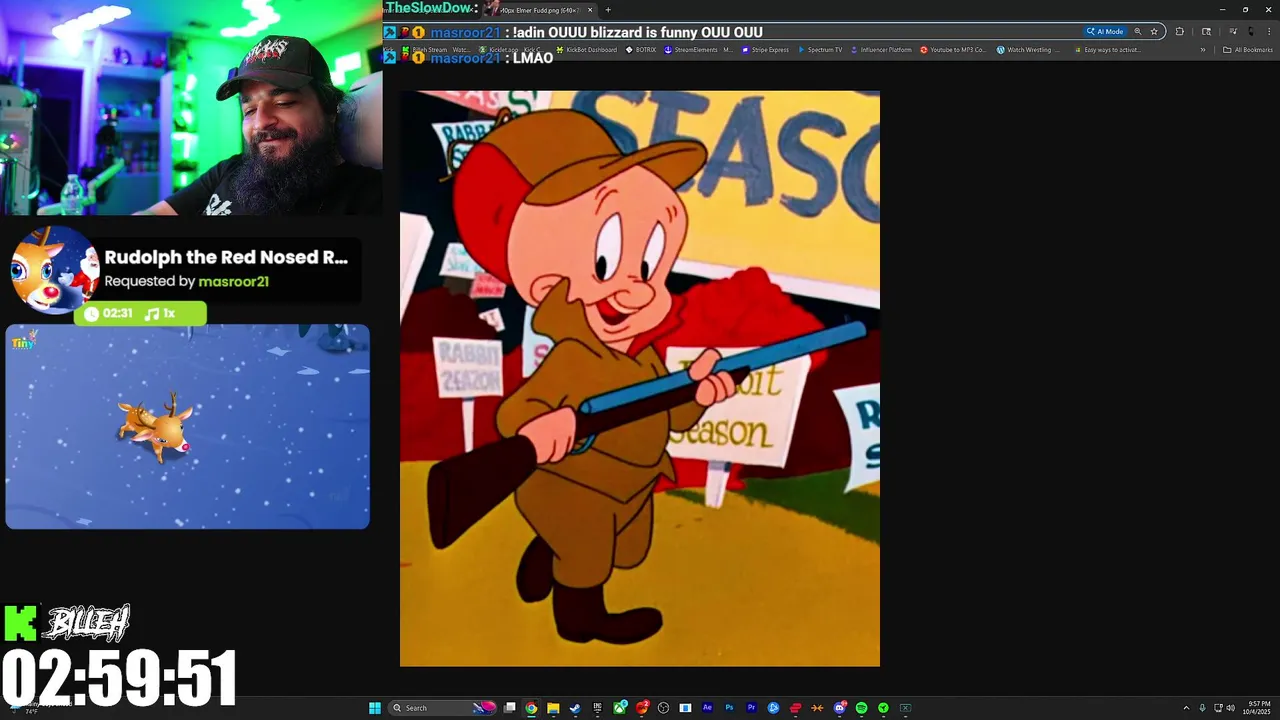Open the Youtube to MP3 bookmark
The height and width of the screenshot is (720, 1280).
tap(953, 49)
